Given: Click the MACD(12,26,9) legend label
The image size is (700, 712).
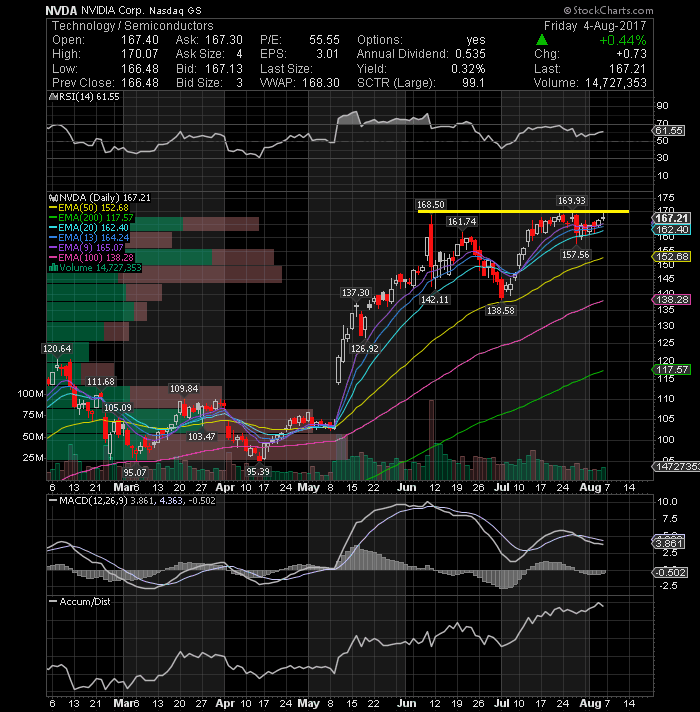Looking at the screenshot, I should [94, 501].
